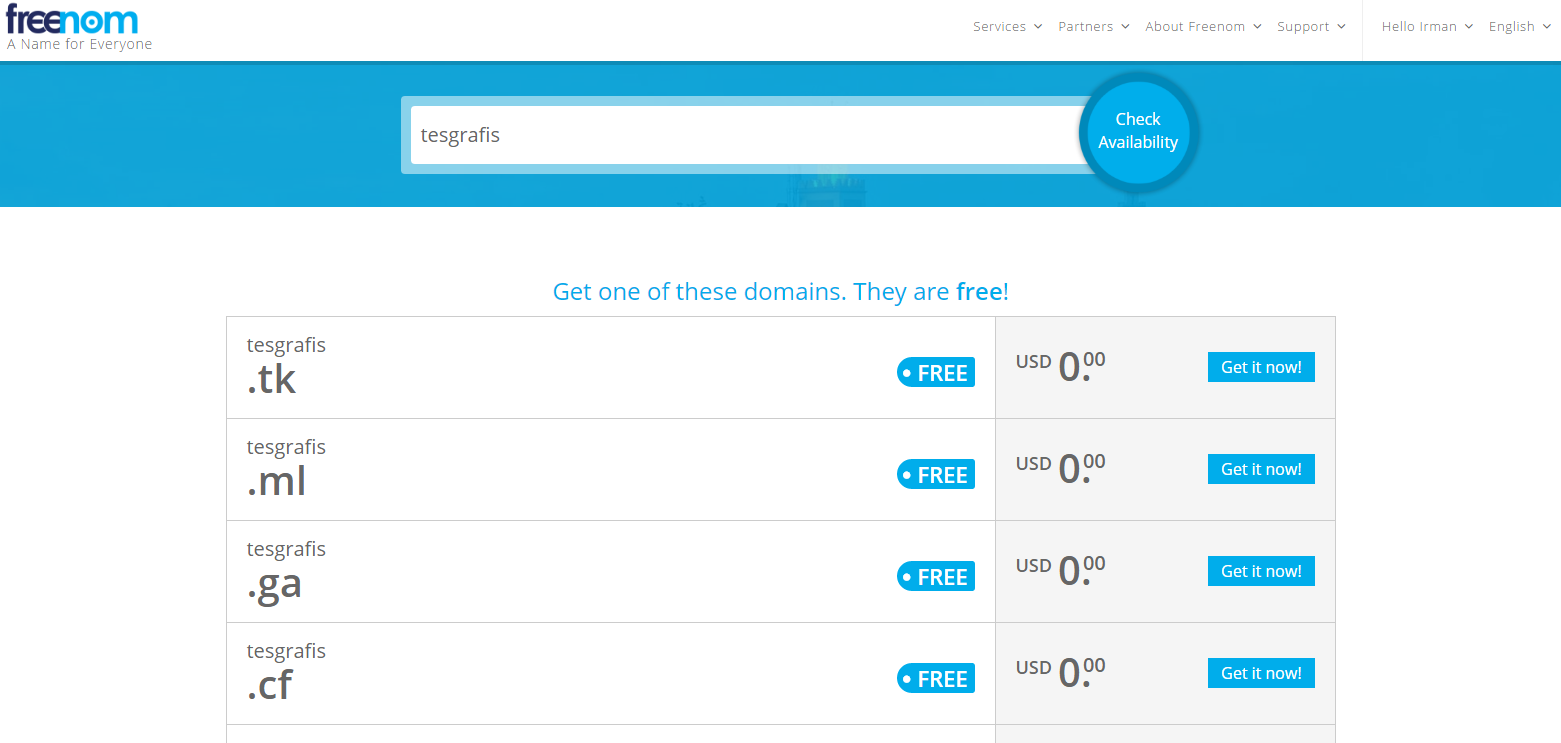The height and width of the screenshot is (743, 1561).
Task: Click the FREE badge in the .cf row
Action: 936,679
